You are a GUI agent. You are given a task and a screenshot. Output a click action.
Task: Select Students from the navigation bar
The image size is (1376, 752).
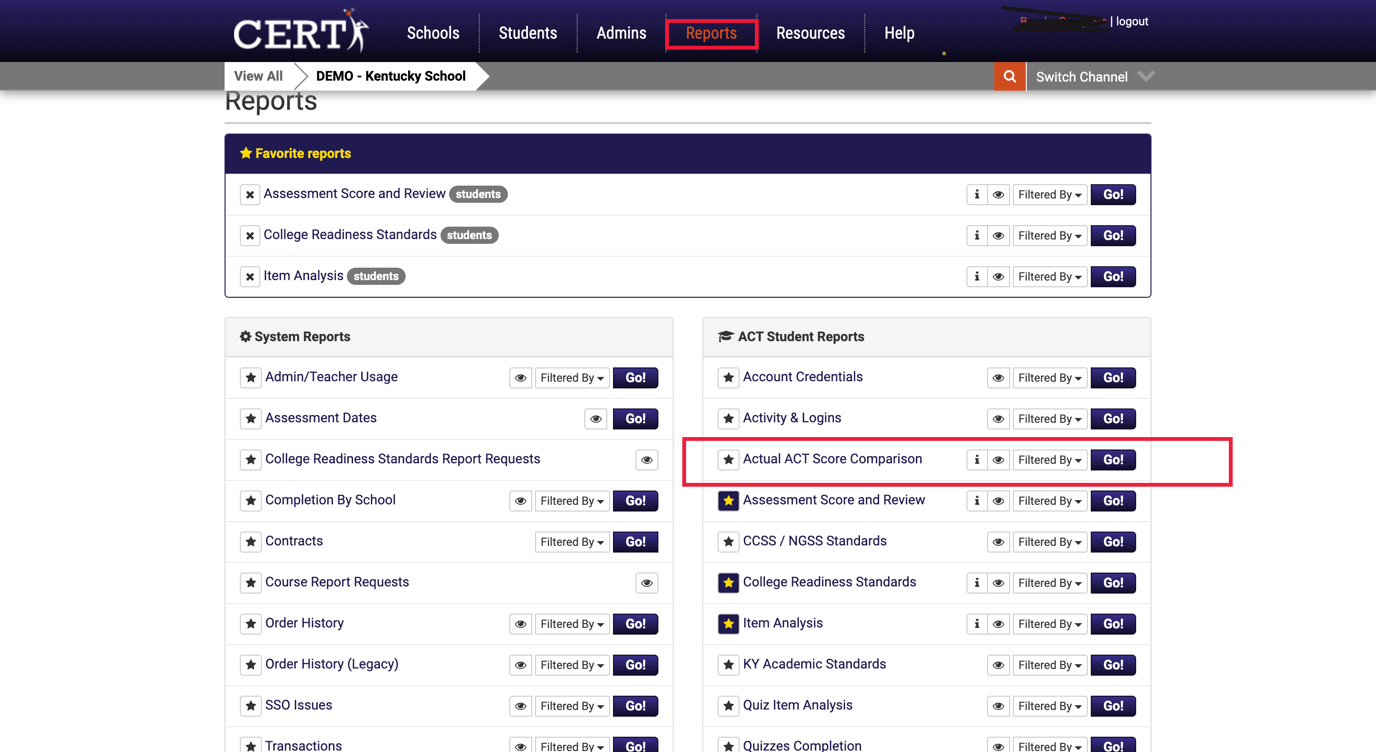[x=527, y=33]
